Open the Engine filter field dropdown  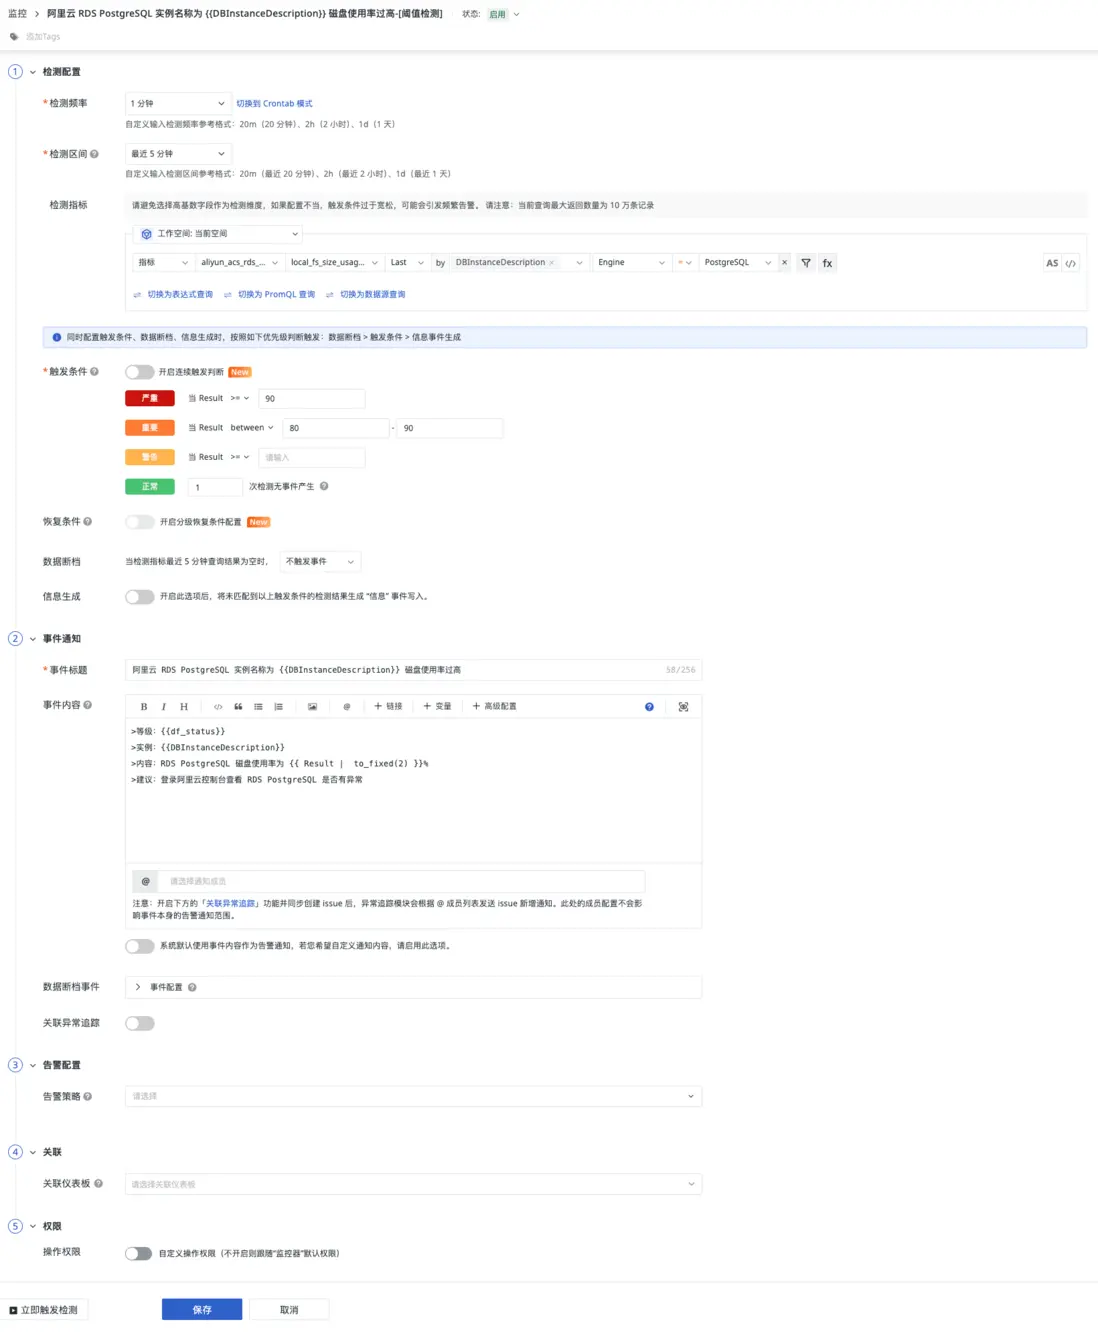click(631, 263)
